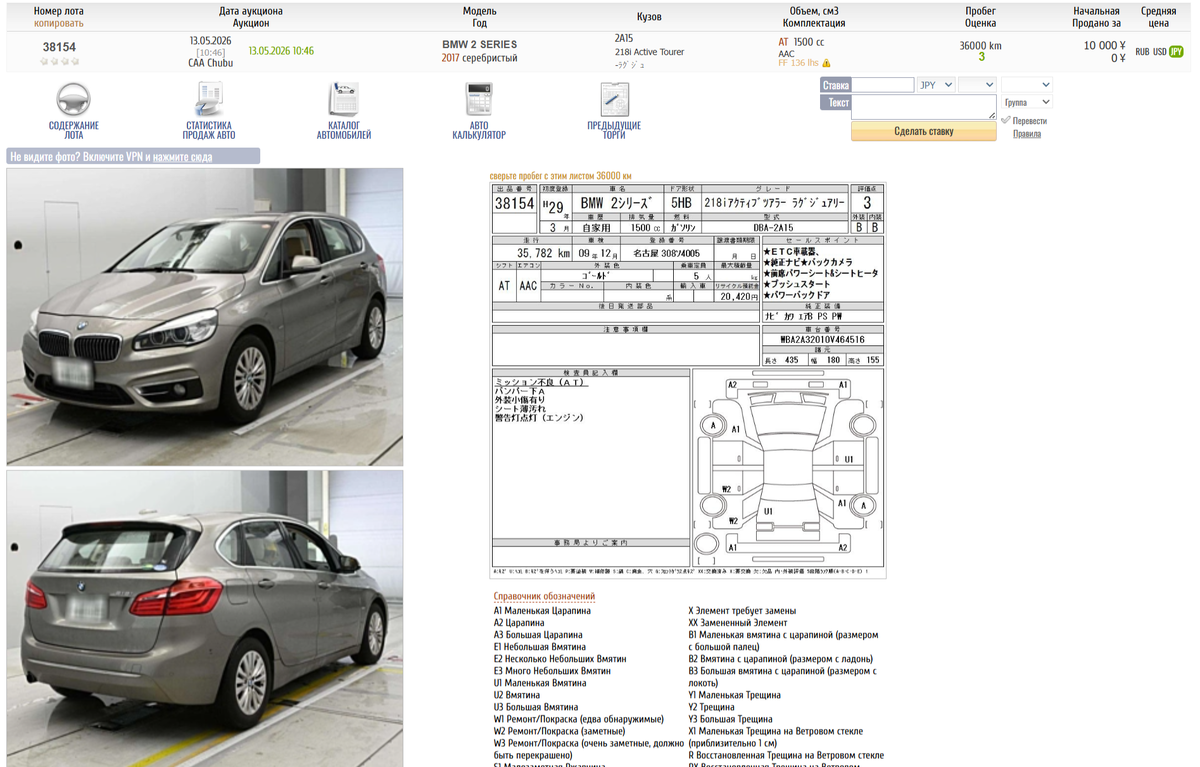Open the empty dropdown right of JPY
Screen dimensions: 1200x767
(977, 85)
